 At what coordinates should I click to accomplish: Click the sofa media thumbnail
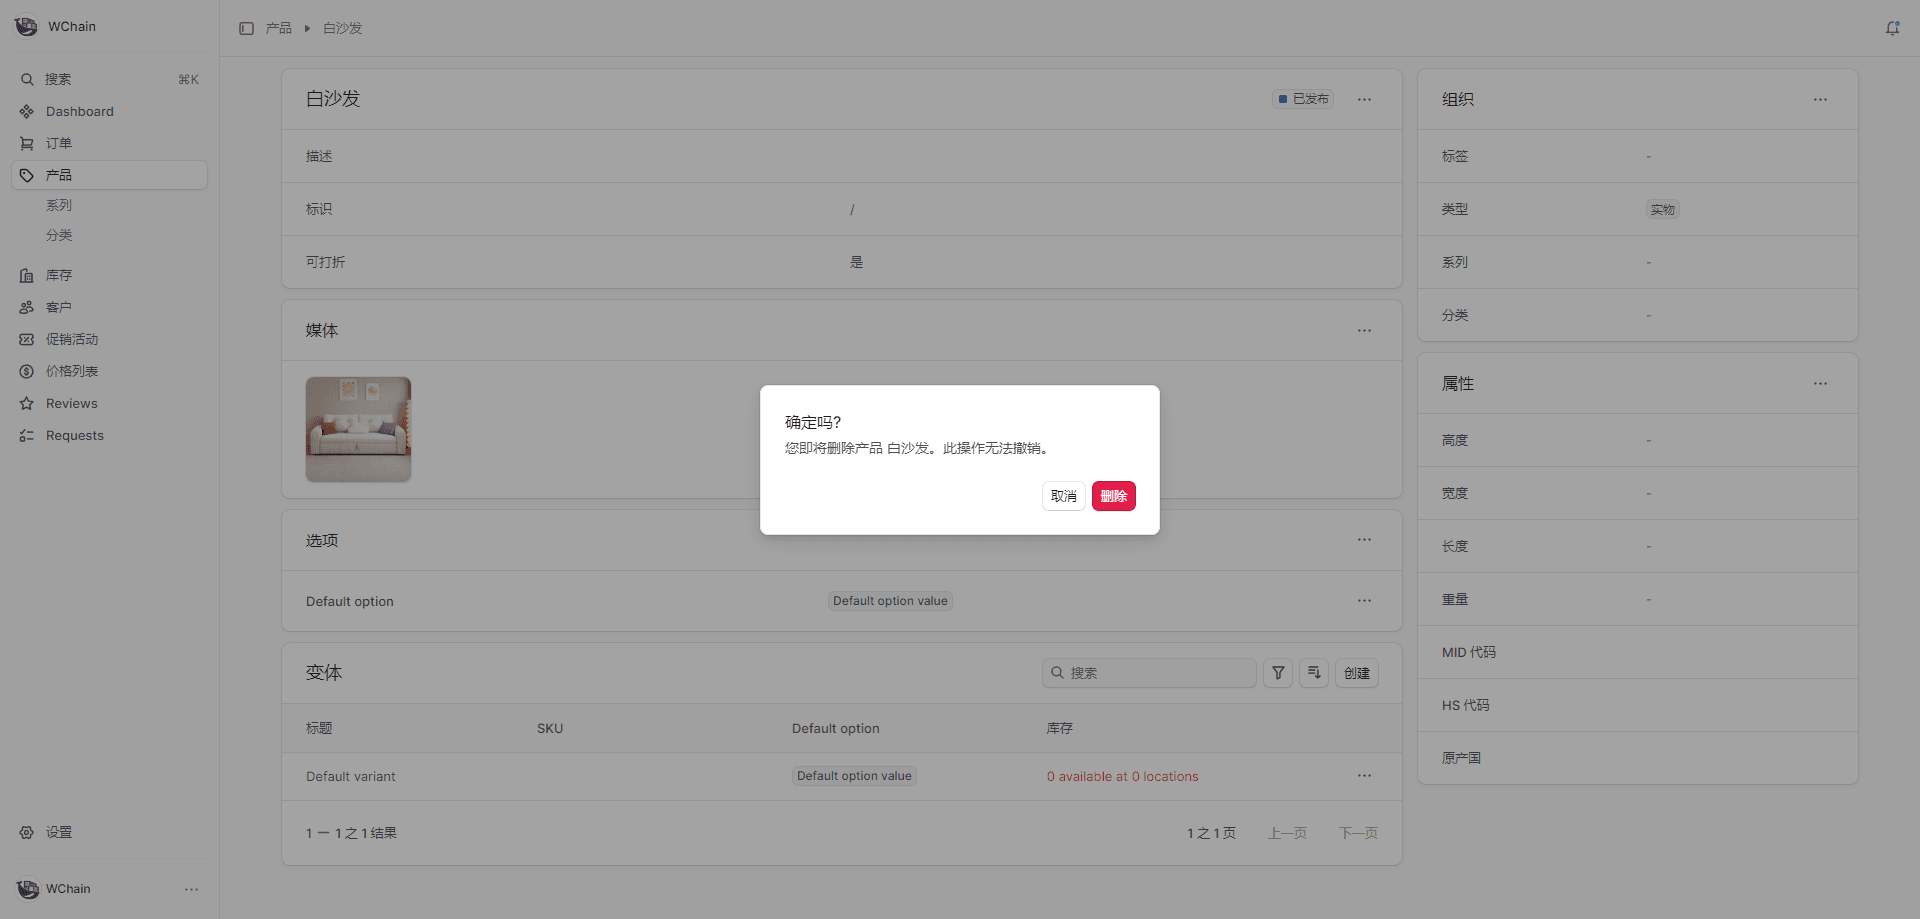(x=358, y=429)
